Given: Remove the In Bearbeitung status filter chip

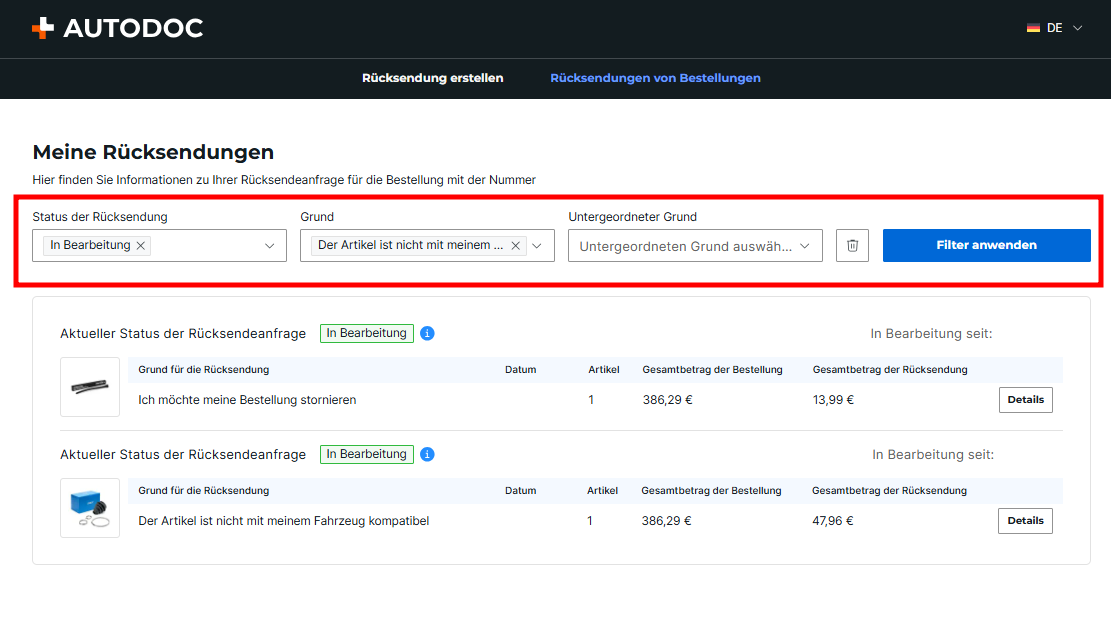Looking at the screenshot, I should coord(141,246).
